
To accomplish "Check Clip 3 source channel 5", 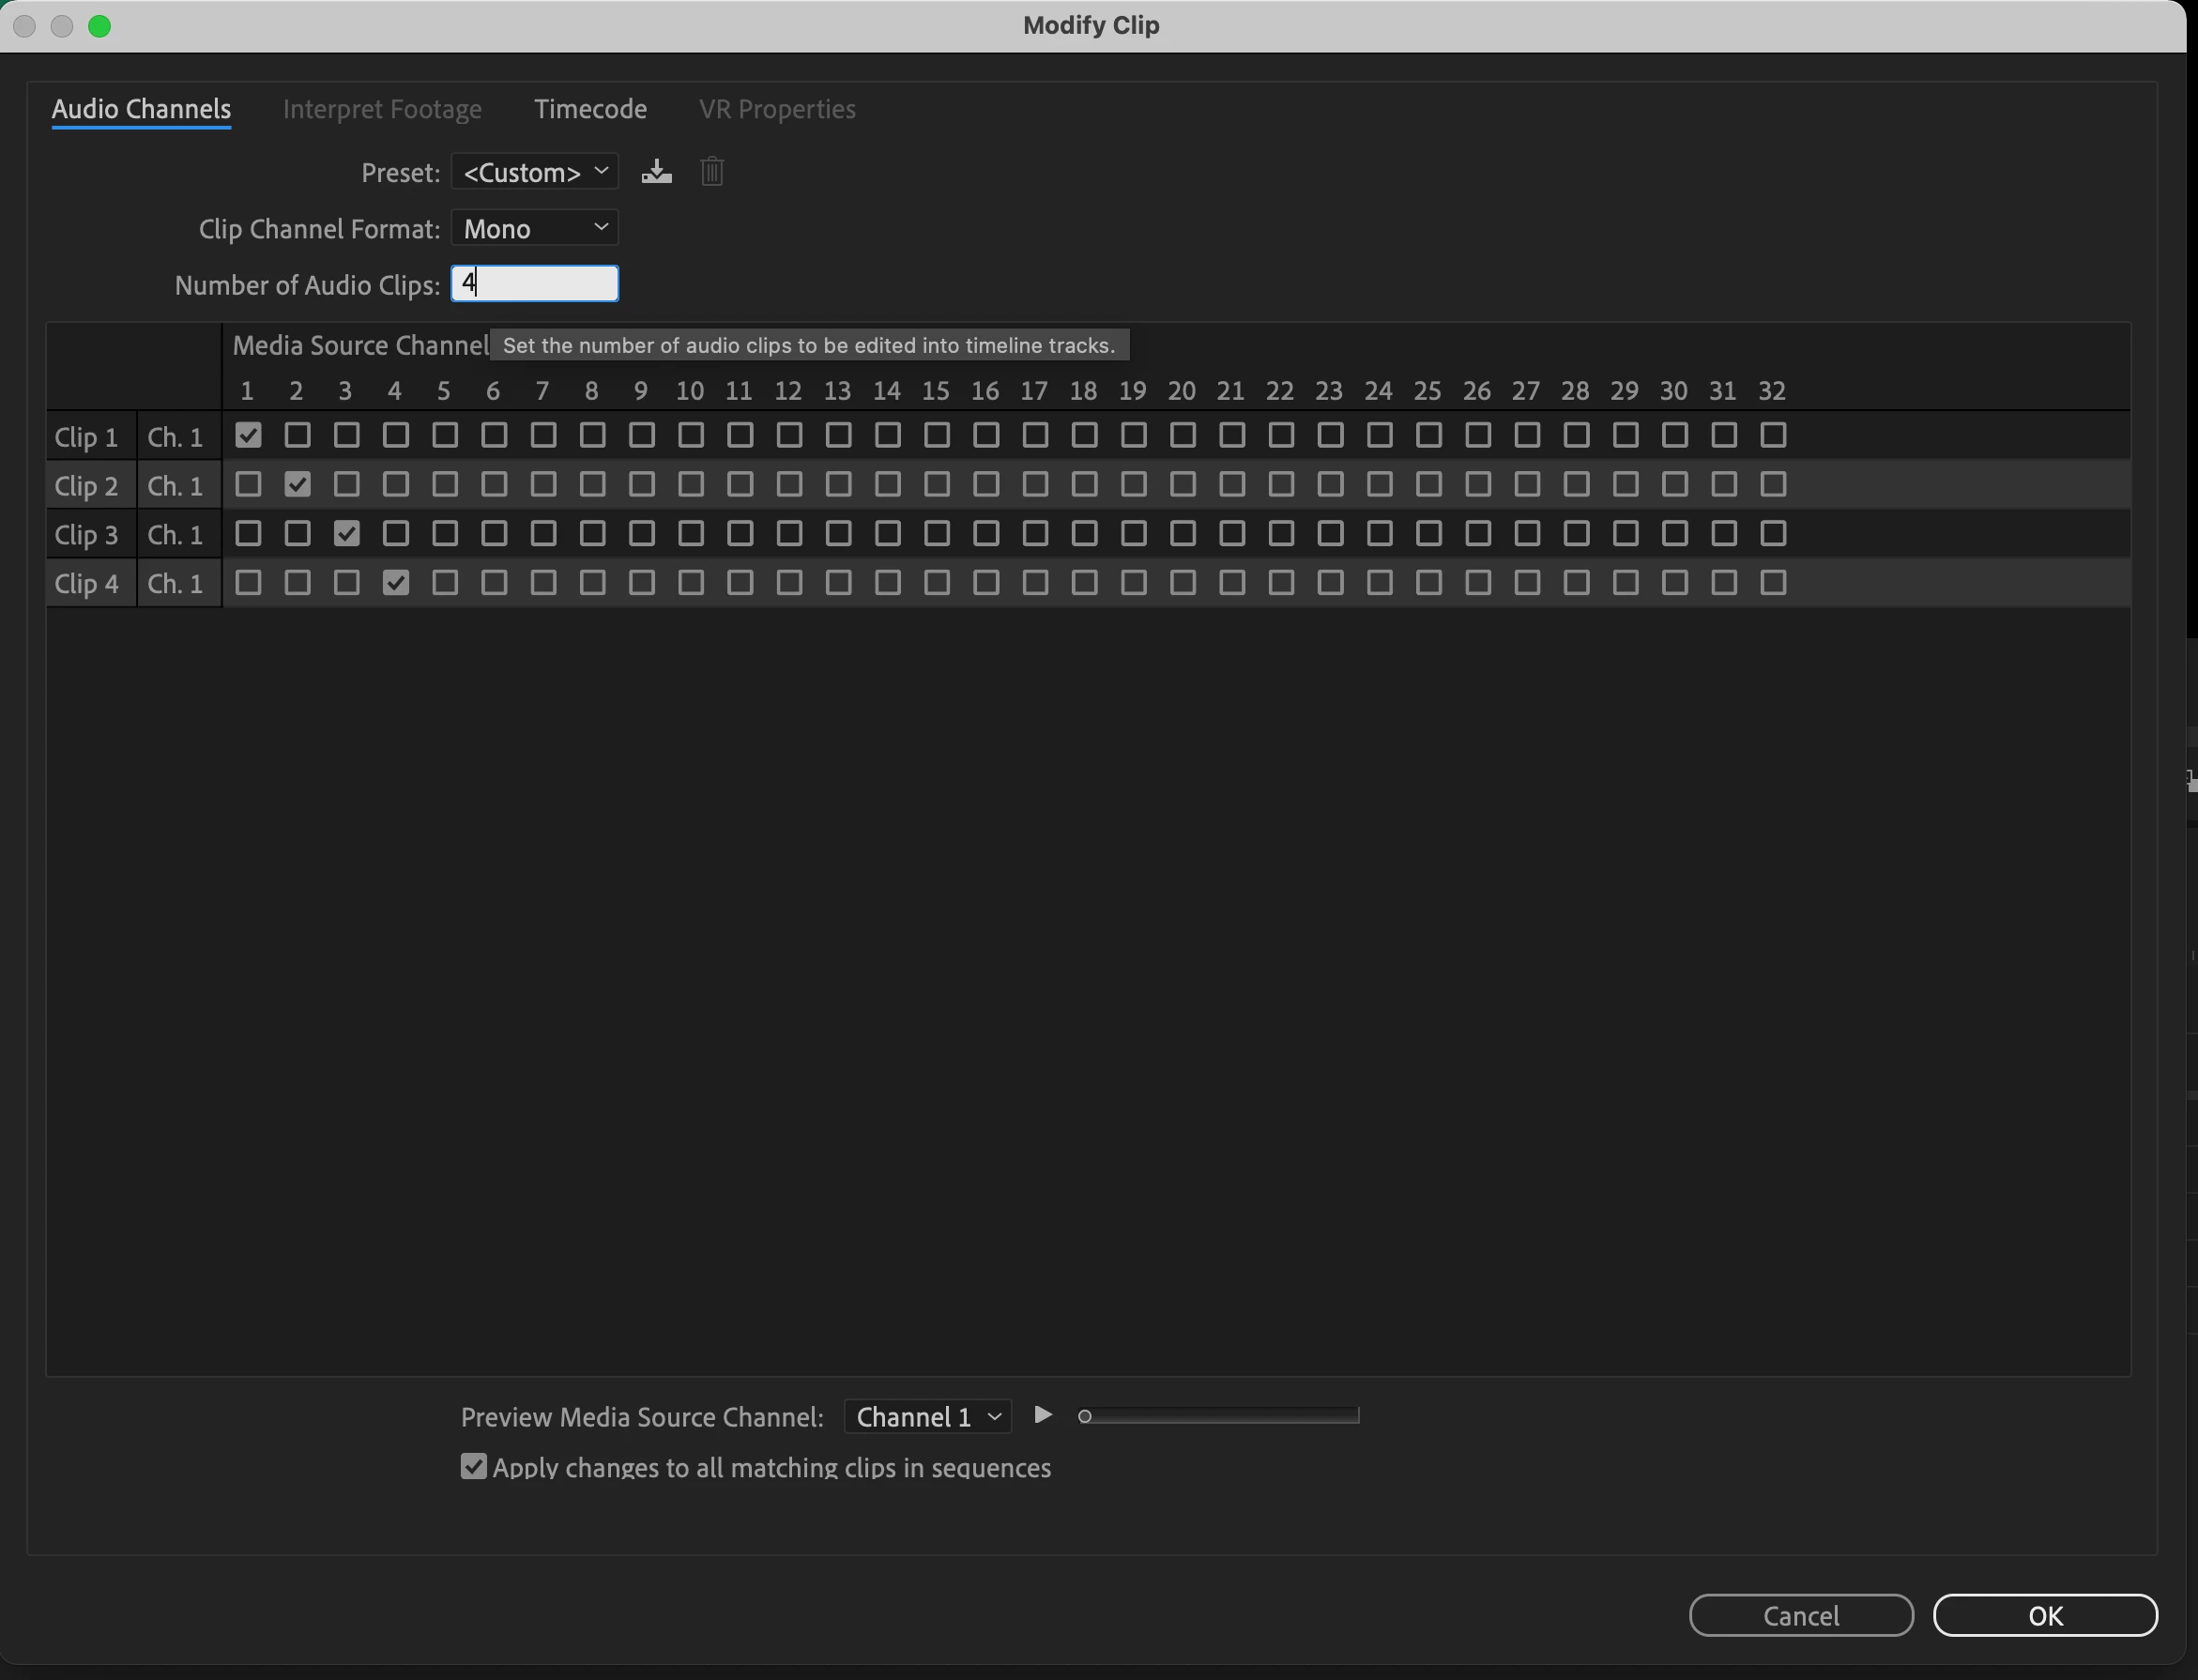I will (x=445, y=533).
